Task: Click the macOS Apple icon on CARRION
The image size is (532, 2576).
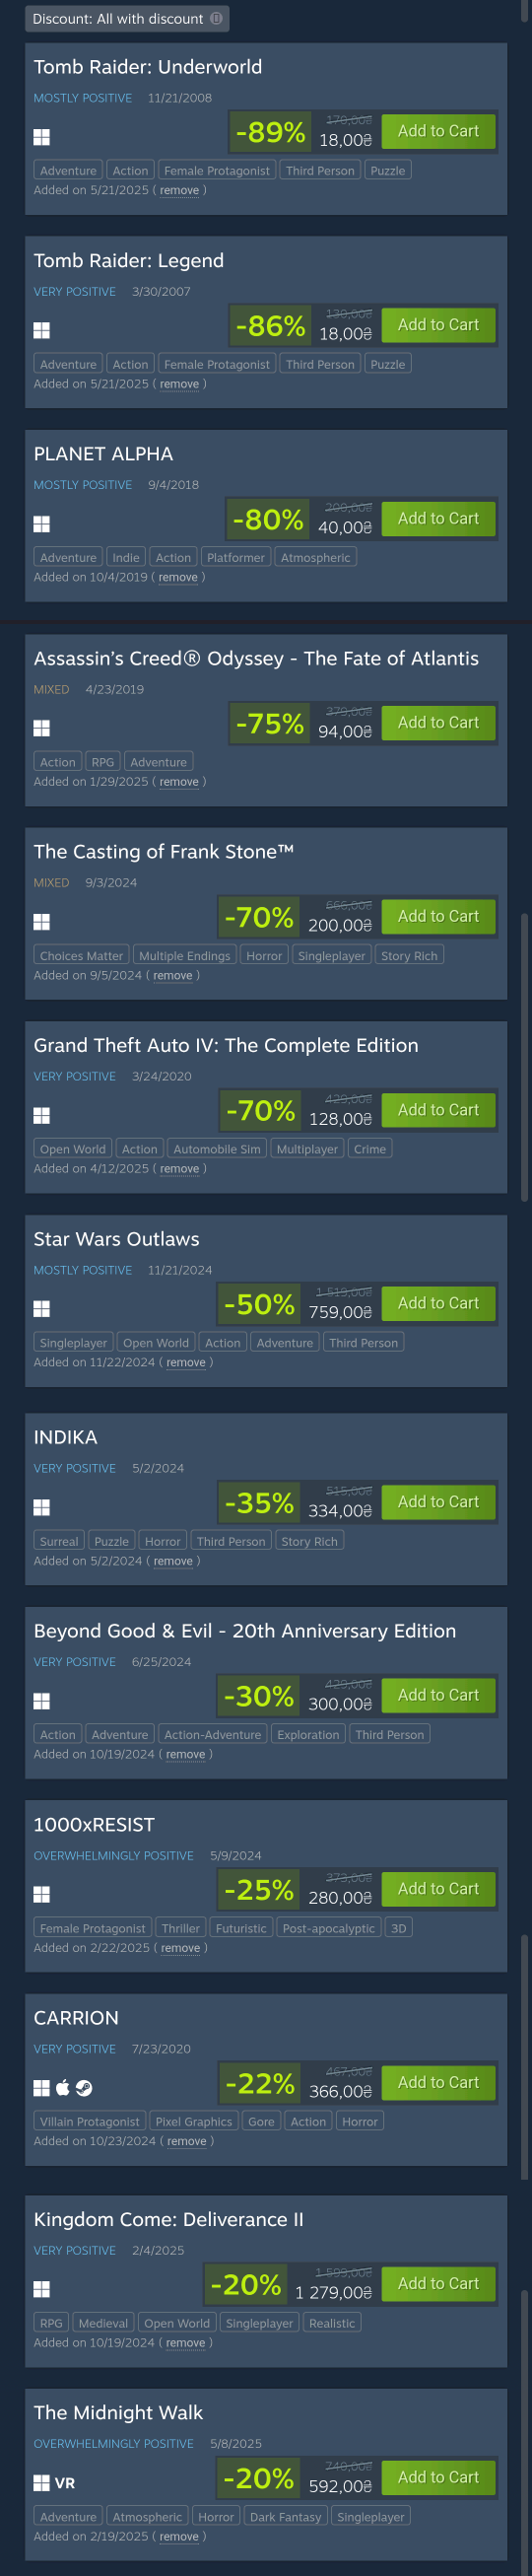Action: click(63, 2087)
